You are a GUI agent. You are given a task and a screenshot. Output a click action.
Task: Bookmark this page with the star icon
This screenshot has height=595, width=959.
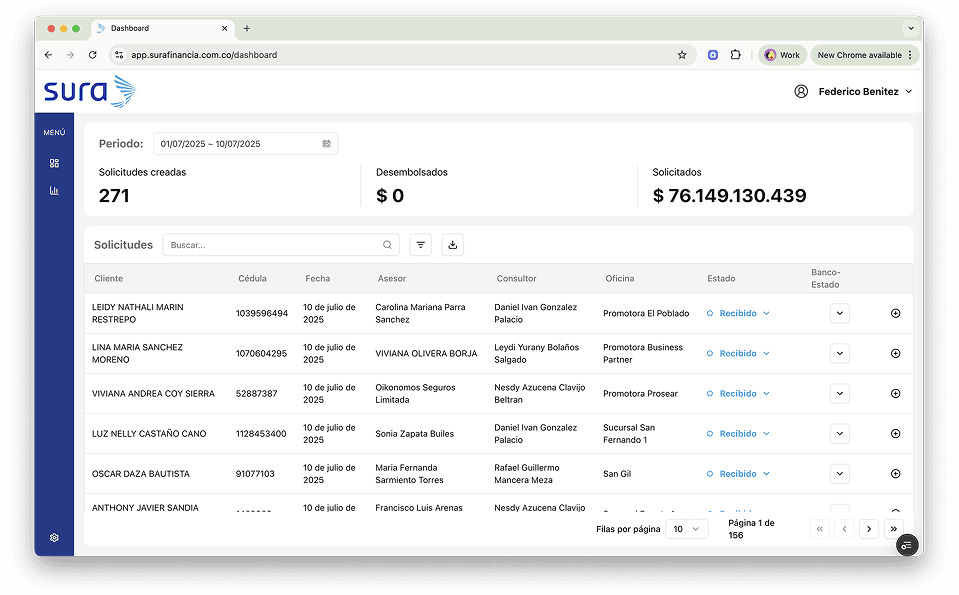pyautogui.click(x=682, y=55)
